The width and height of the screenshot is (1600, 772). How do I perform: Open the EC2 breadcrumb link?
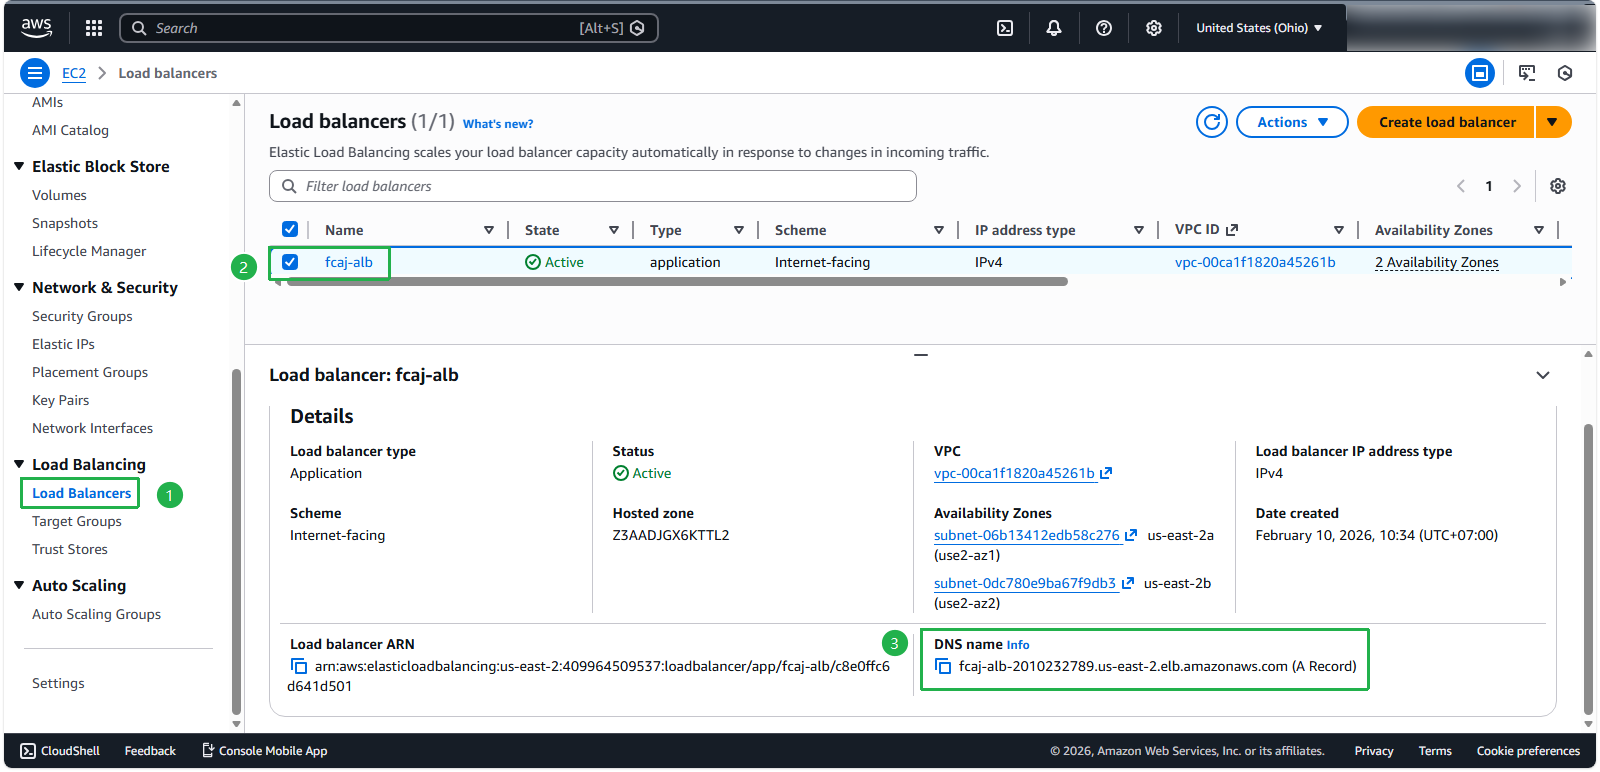74,73
